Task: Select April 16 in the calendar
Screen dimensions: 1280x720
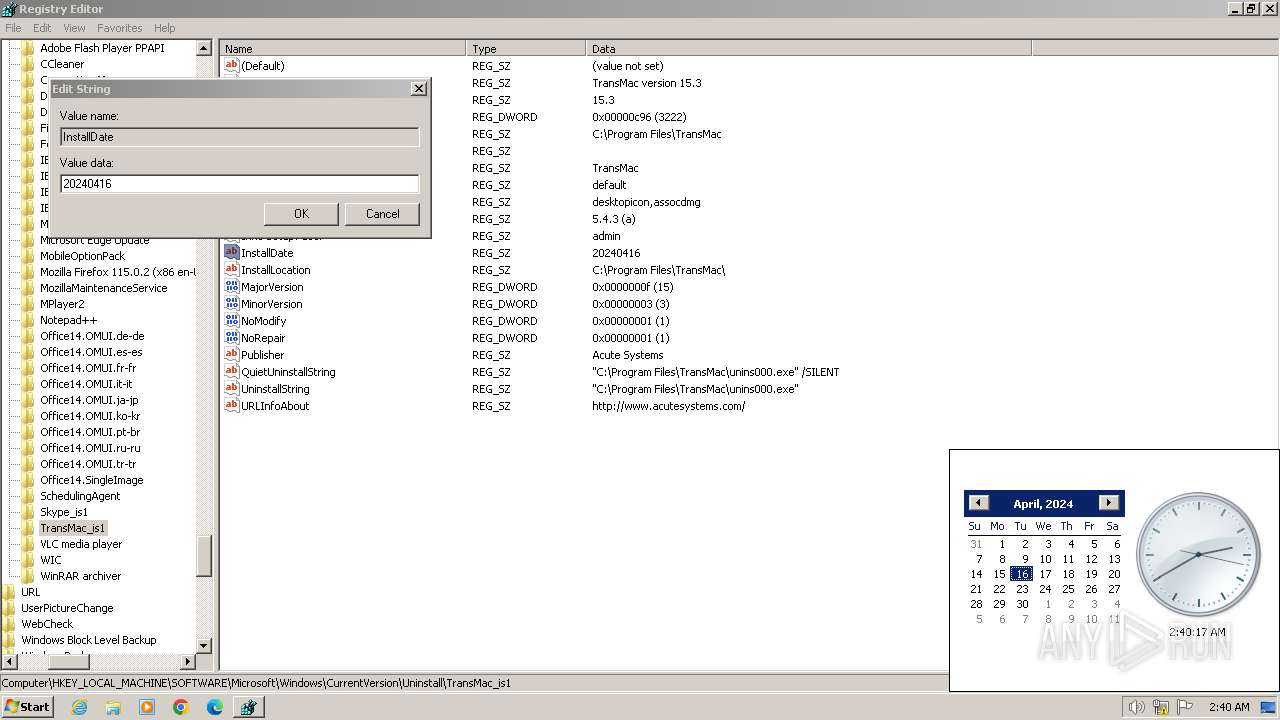Action: point(1021,574)
